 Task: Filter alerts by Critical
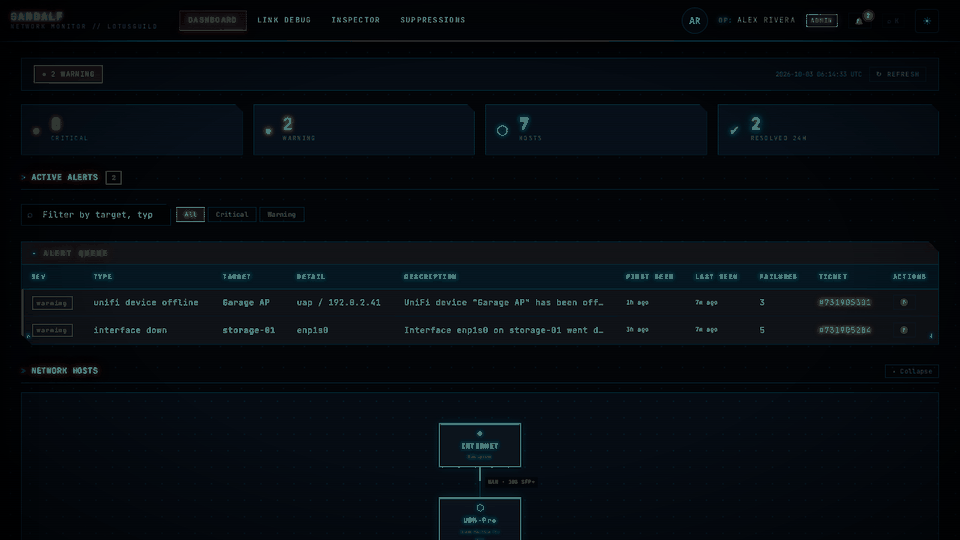(x=232, y=215)
